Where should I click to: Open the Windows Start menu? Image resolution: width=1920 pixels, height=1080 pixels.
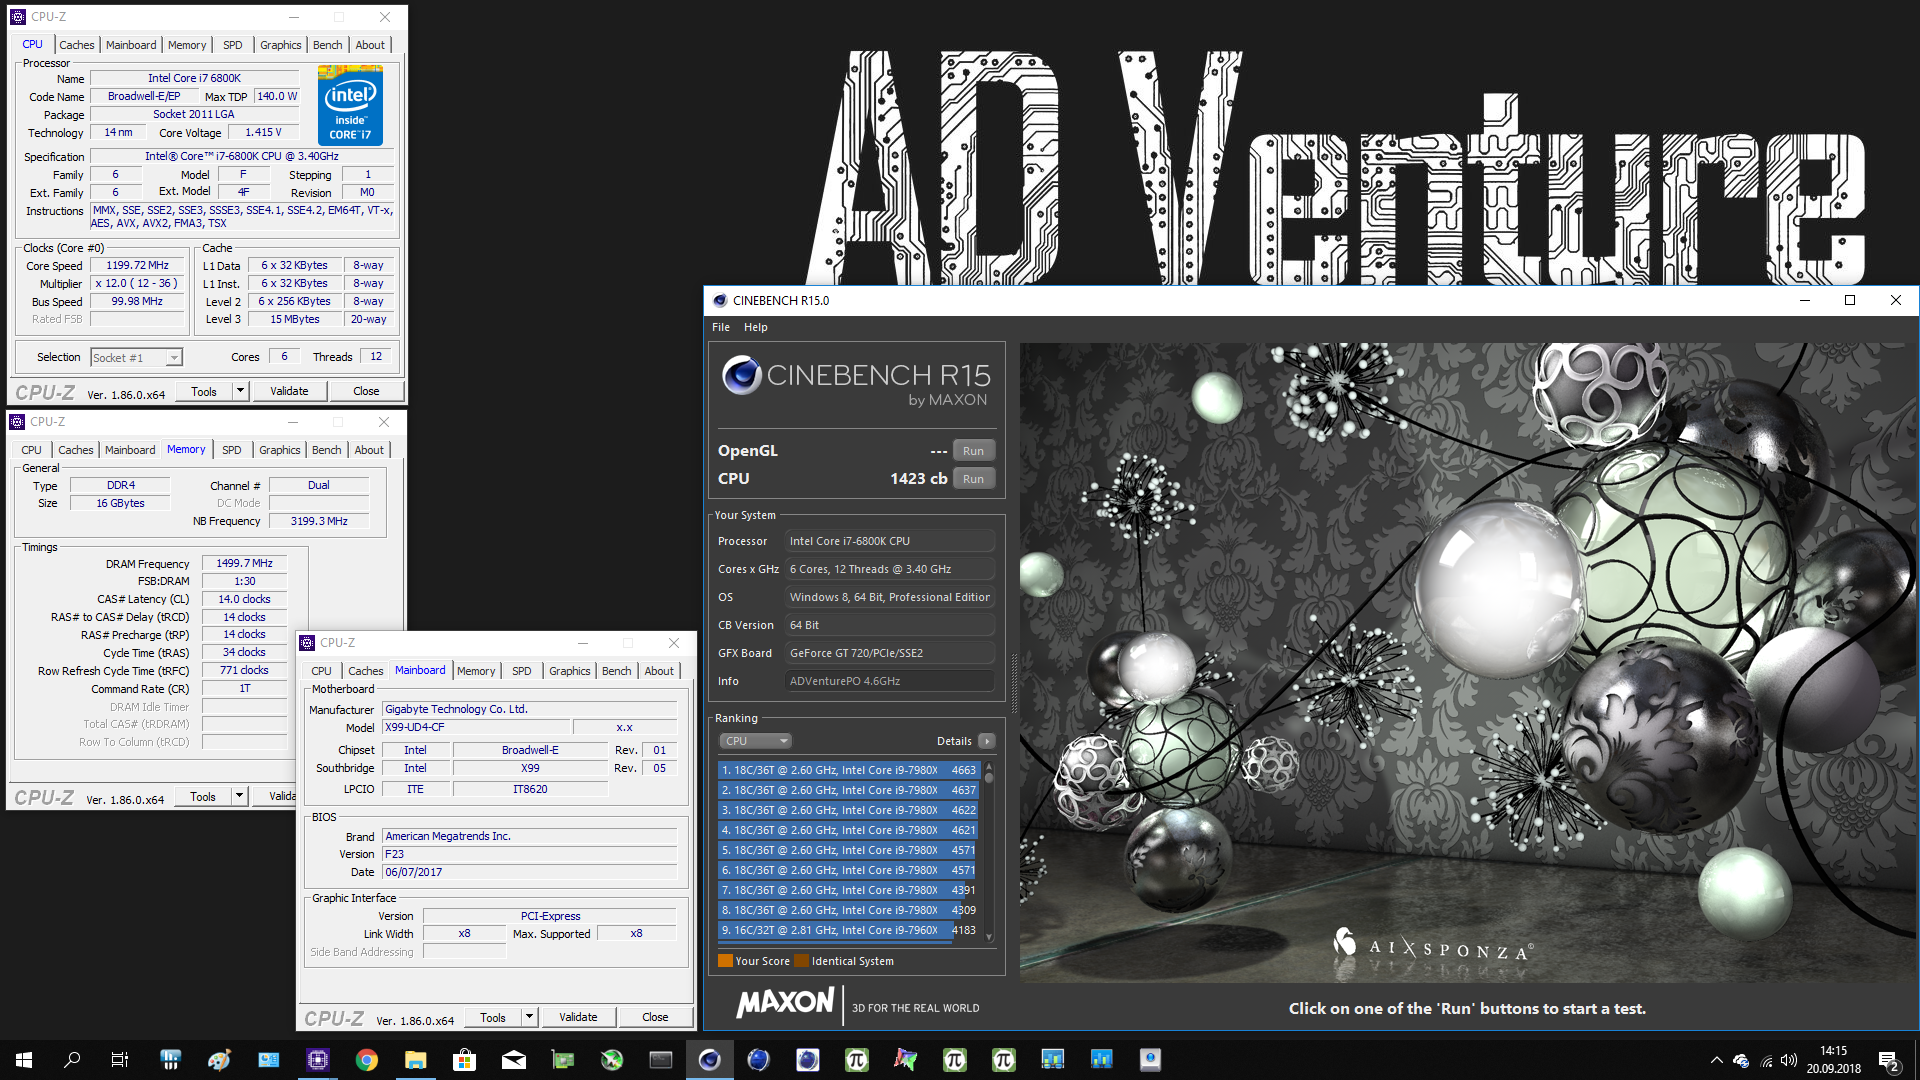click(24, 1060)
